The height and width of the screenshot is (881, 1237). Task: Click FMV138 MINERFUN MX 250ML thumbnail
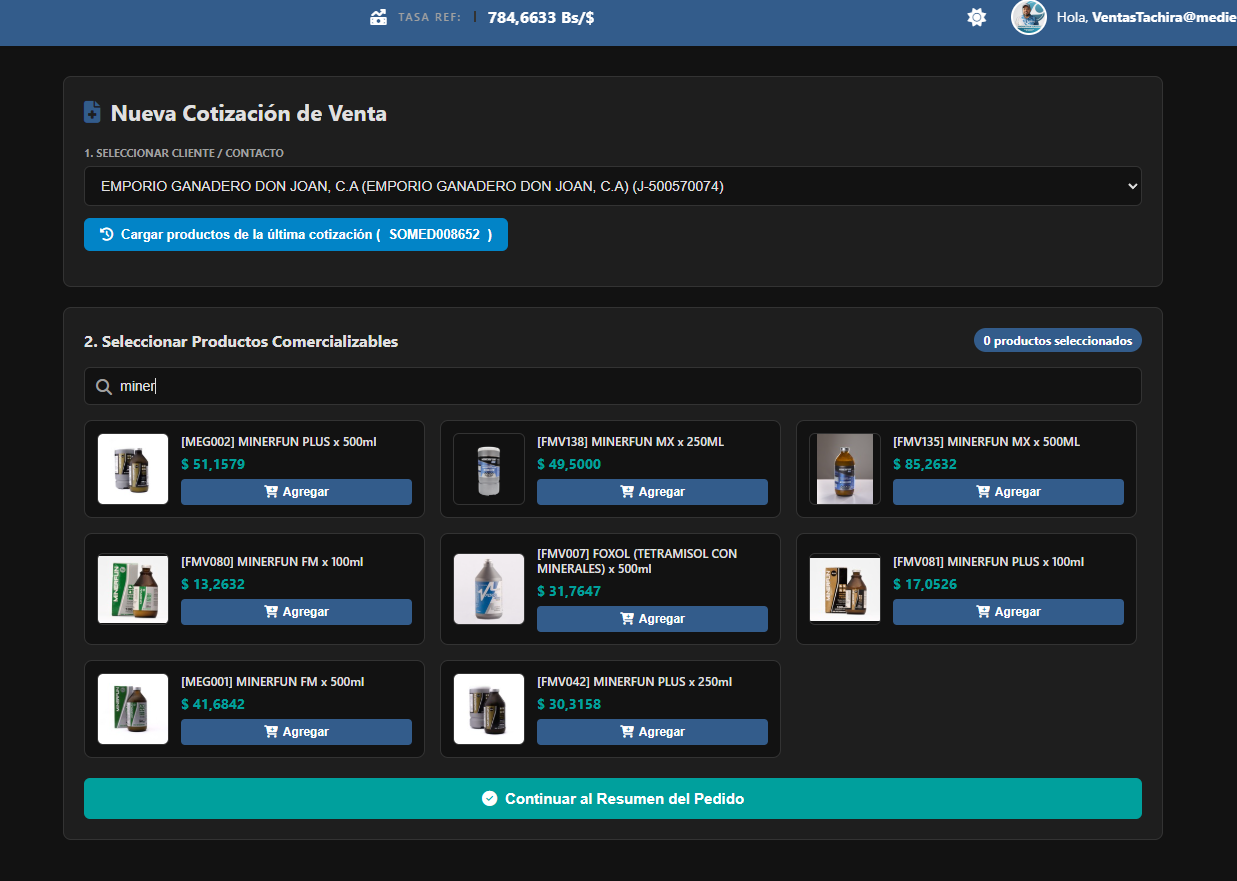tap(489, 469)
